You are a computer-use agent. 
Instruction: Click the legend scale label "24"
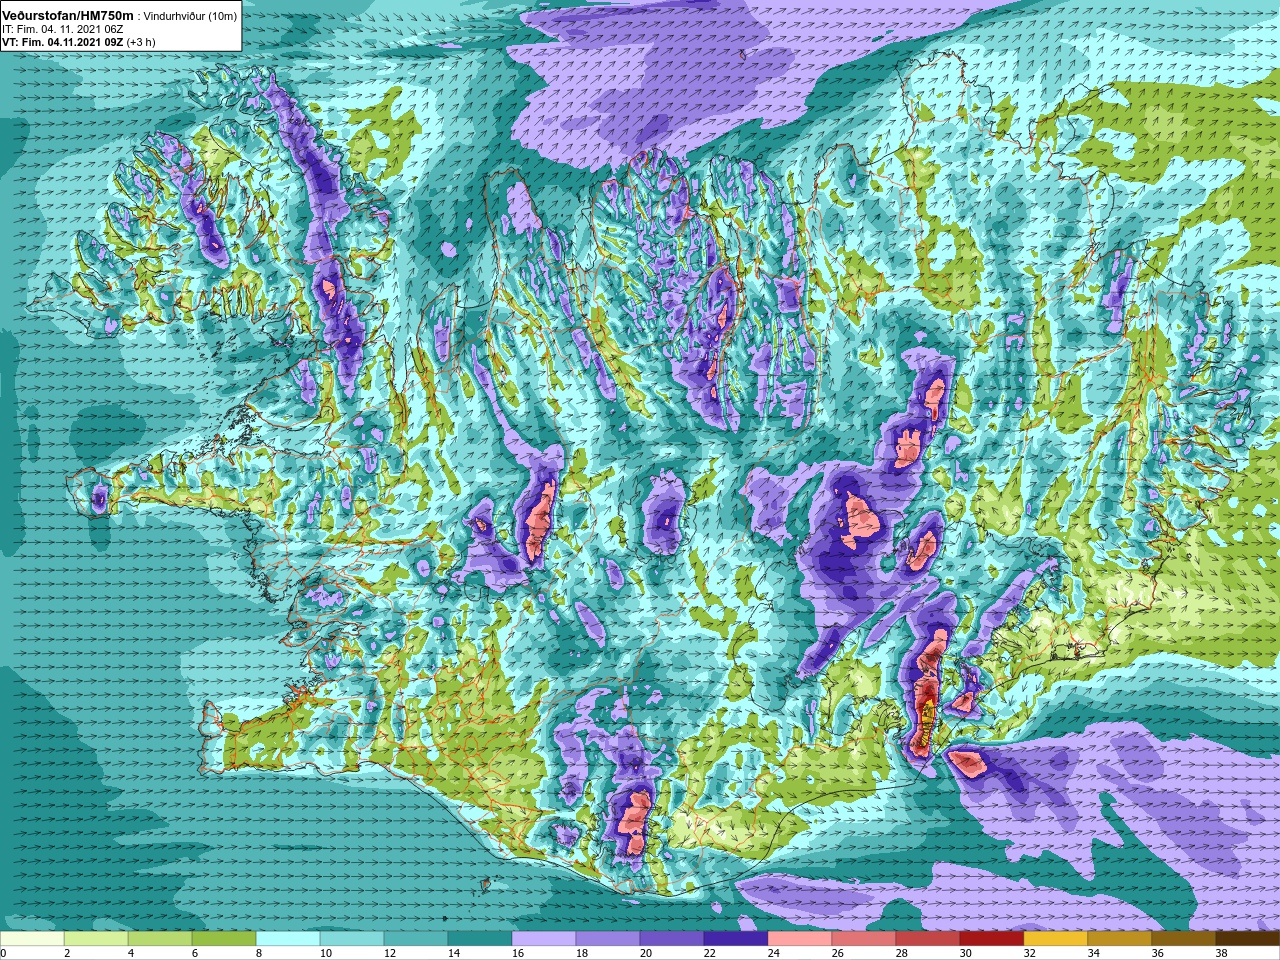[774, 953]
